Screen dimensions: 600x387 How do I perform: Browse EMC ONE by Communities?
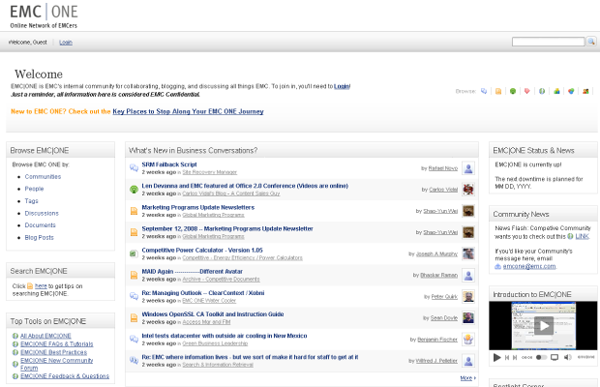coord(43,176)
